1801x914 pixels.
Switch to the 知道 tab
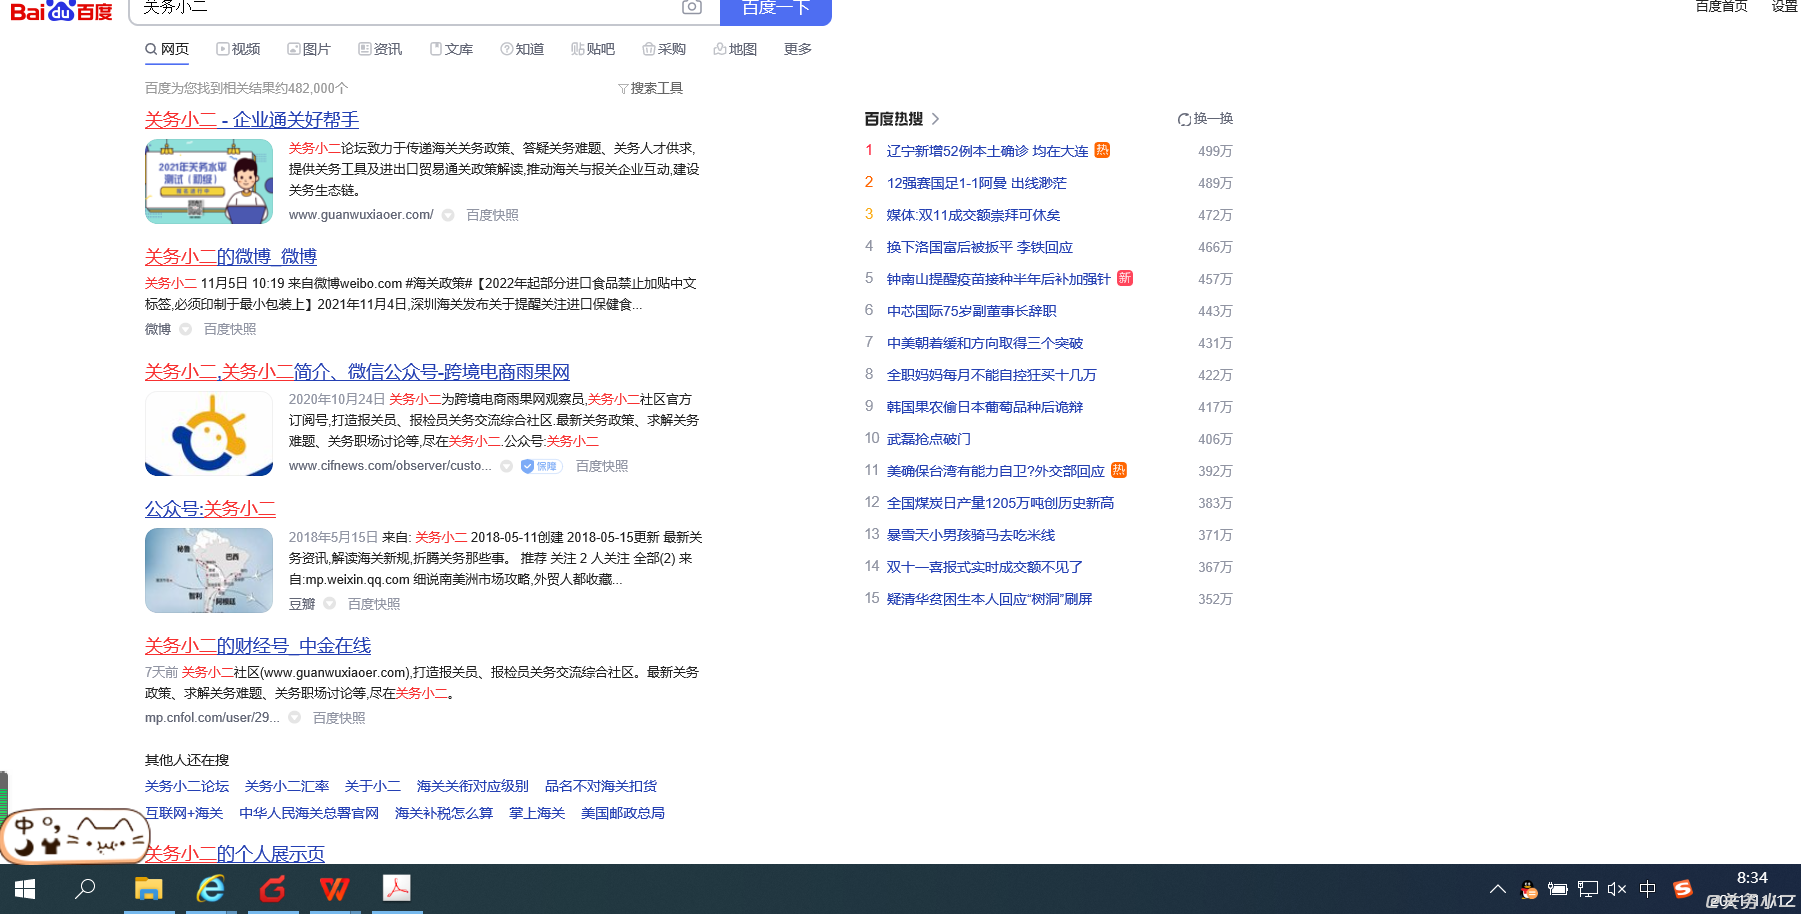coord(522,49)
